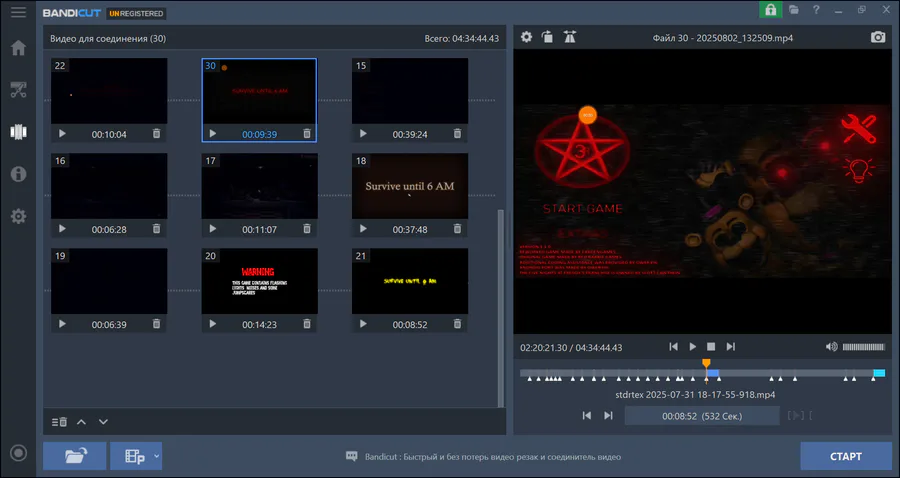Play clip 19 preview
900x478 pixels.
[63, 324]
